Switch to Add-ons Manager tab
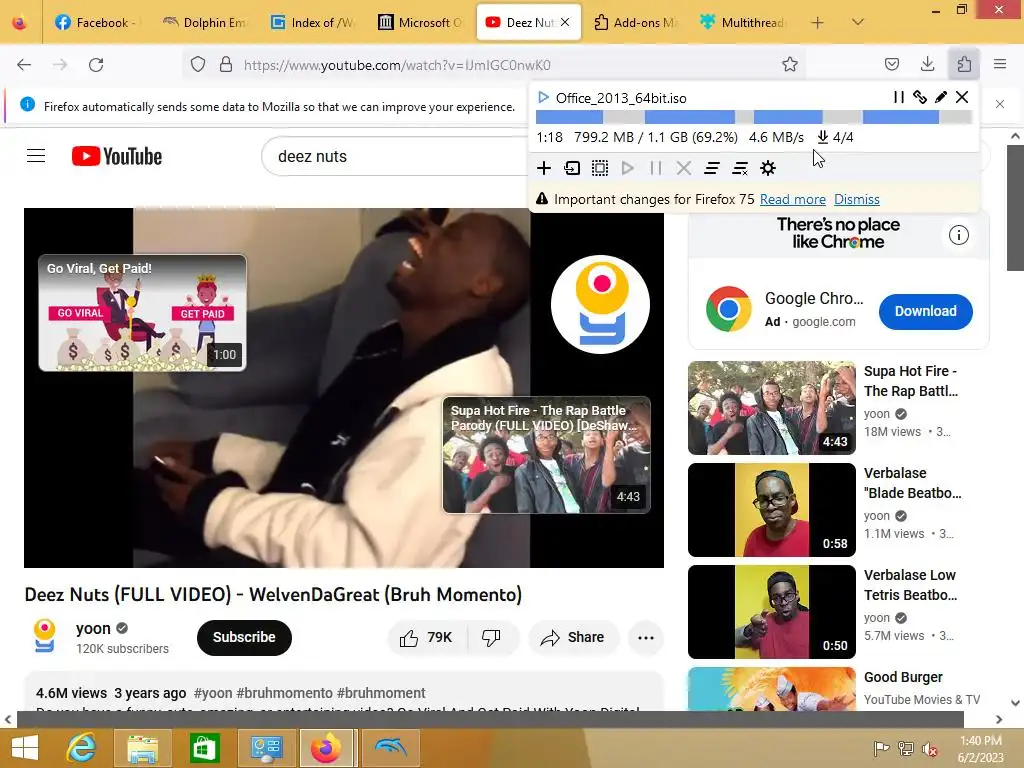 coord(637,22)
